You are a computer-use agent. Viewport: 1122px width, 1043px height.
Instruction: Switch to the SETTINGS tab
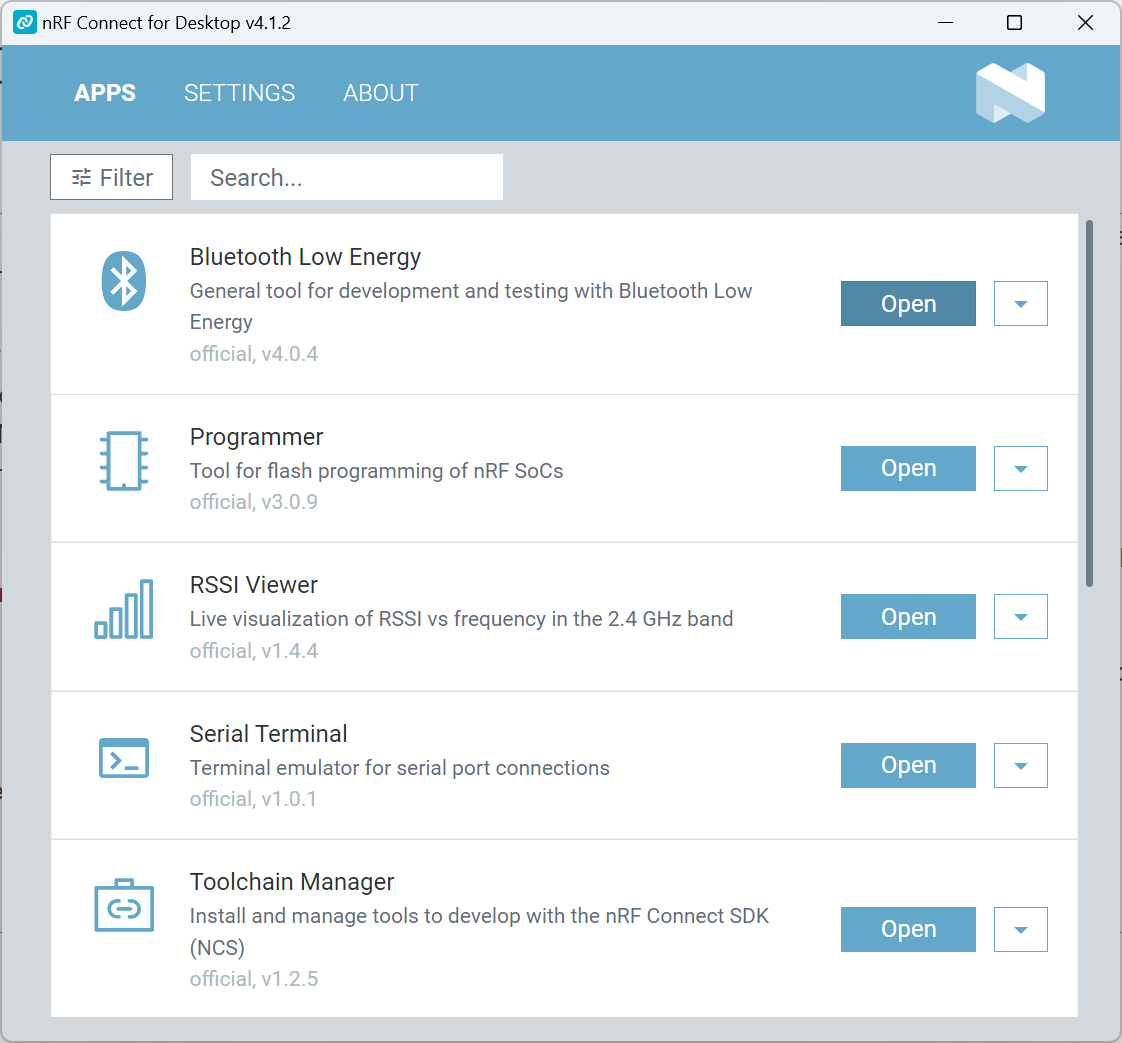point(239,93)
